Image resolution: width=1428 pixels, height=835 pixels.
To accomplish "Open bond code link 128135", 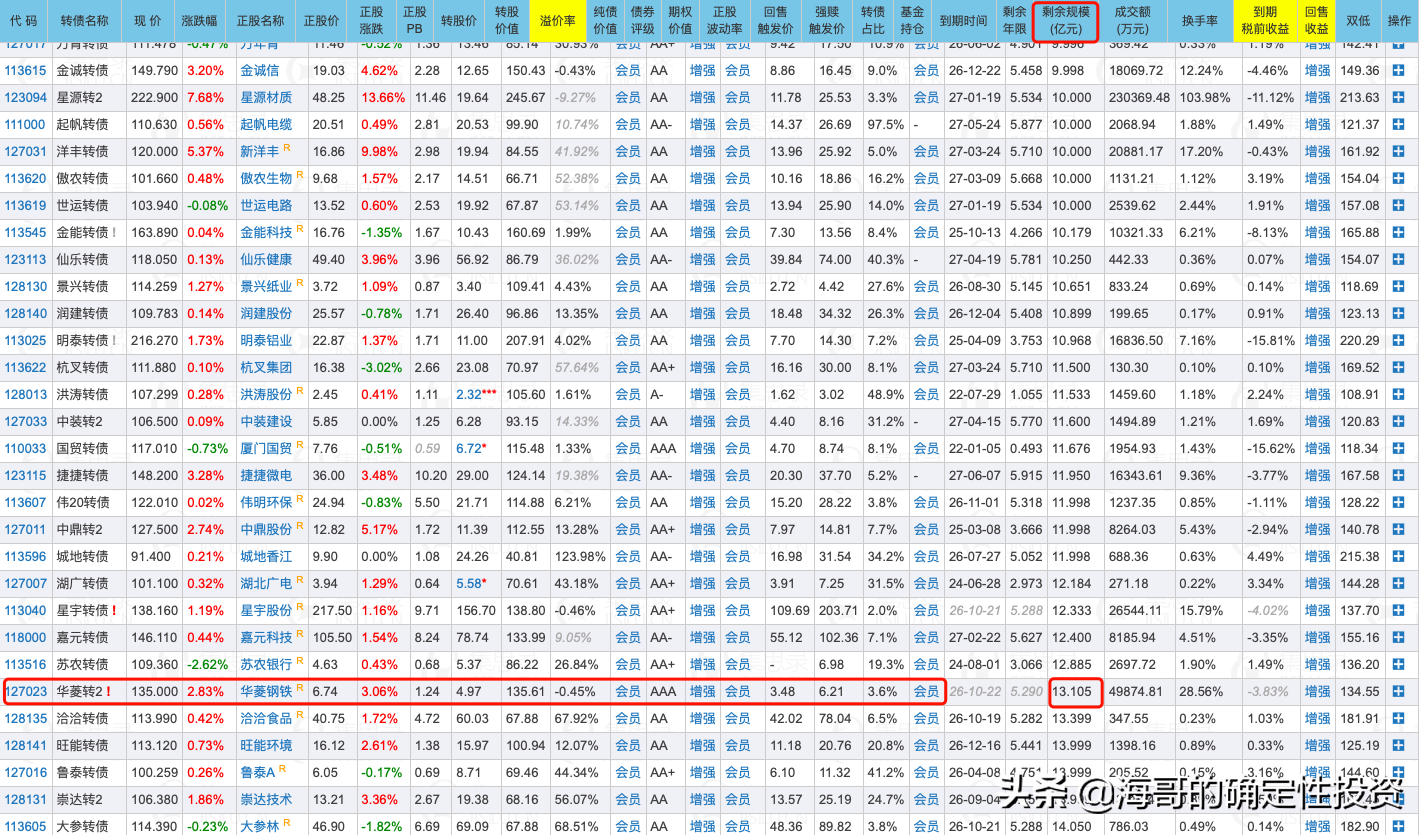I will 26,718.
